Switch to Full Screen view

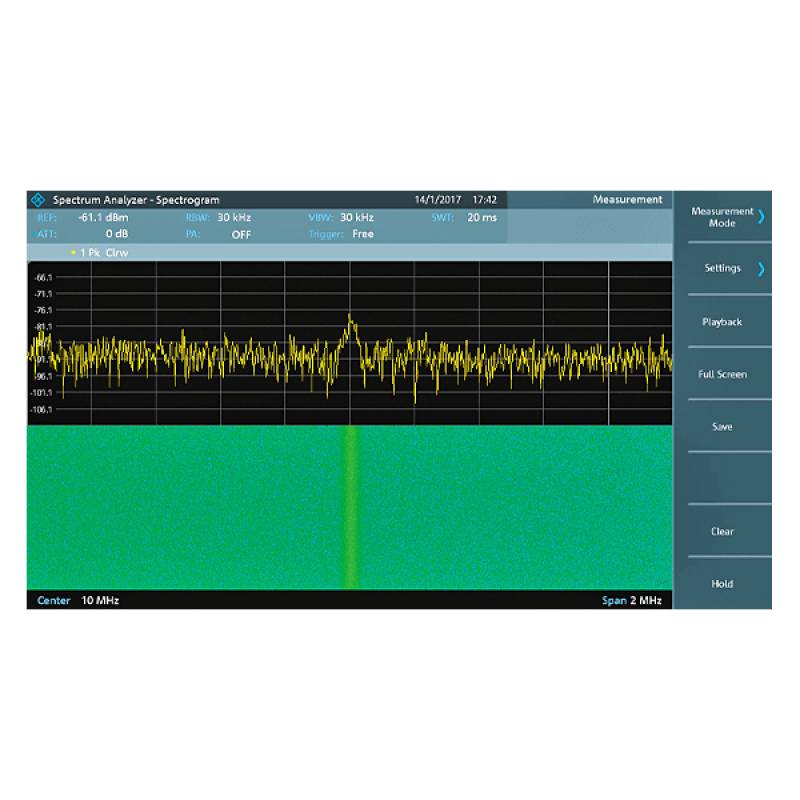click(x=722, y=374)
